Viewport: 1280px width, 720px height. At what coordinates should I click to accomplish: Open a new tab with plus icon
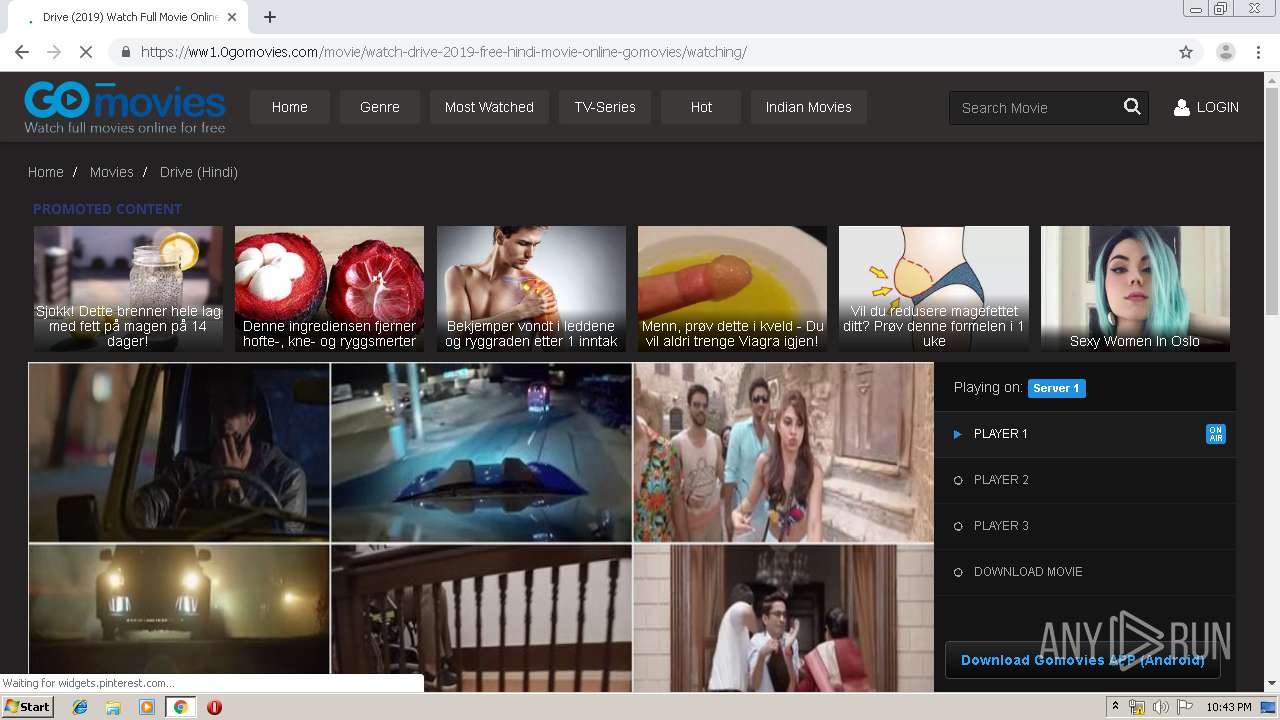click(x=269, y=17)
